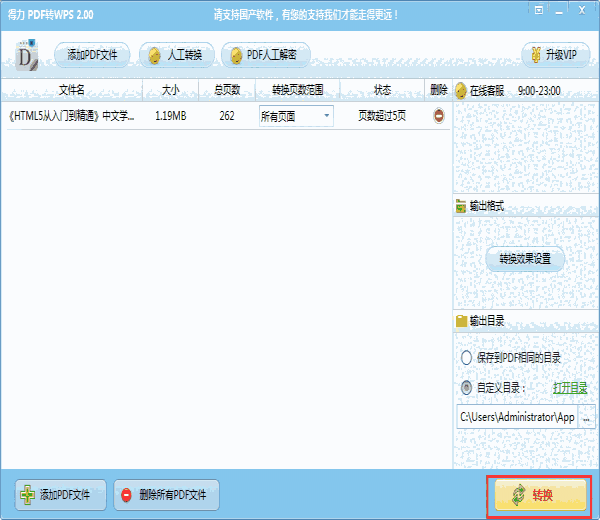This screenshot has width=600, height=520.
Task: Click the 删除 column header
Action: coord(439,90)
